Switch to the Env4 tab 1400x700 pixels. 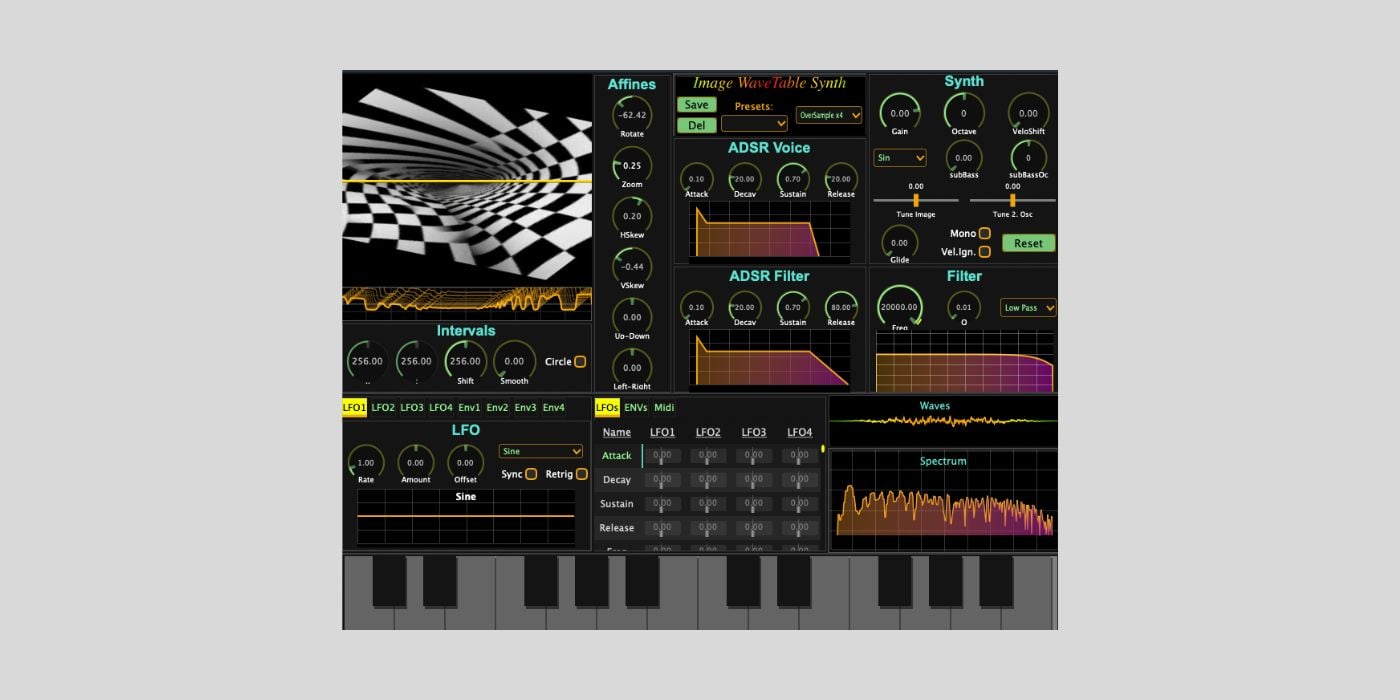point(553,407)
